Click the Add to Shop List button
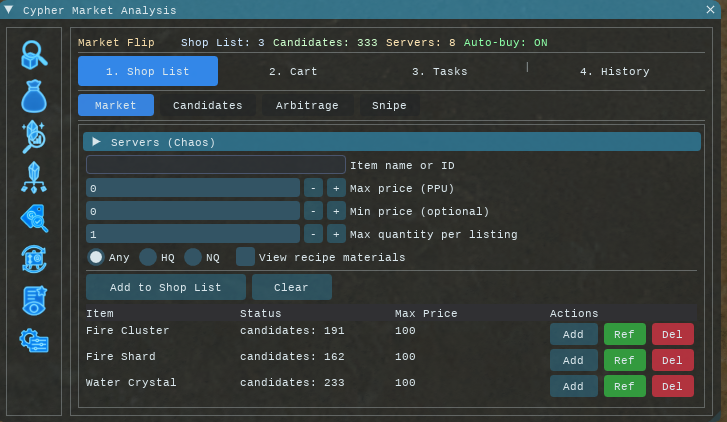This screenshot has height=422, width=727. click(166, 287)
